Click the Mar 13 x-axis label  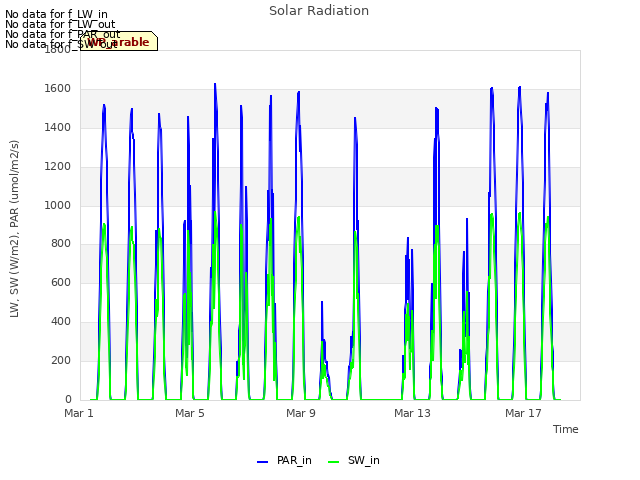point(412,413)
